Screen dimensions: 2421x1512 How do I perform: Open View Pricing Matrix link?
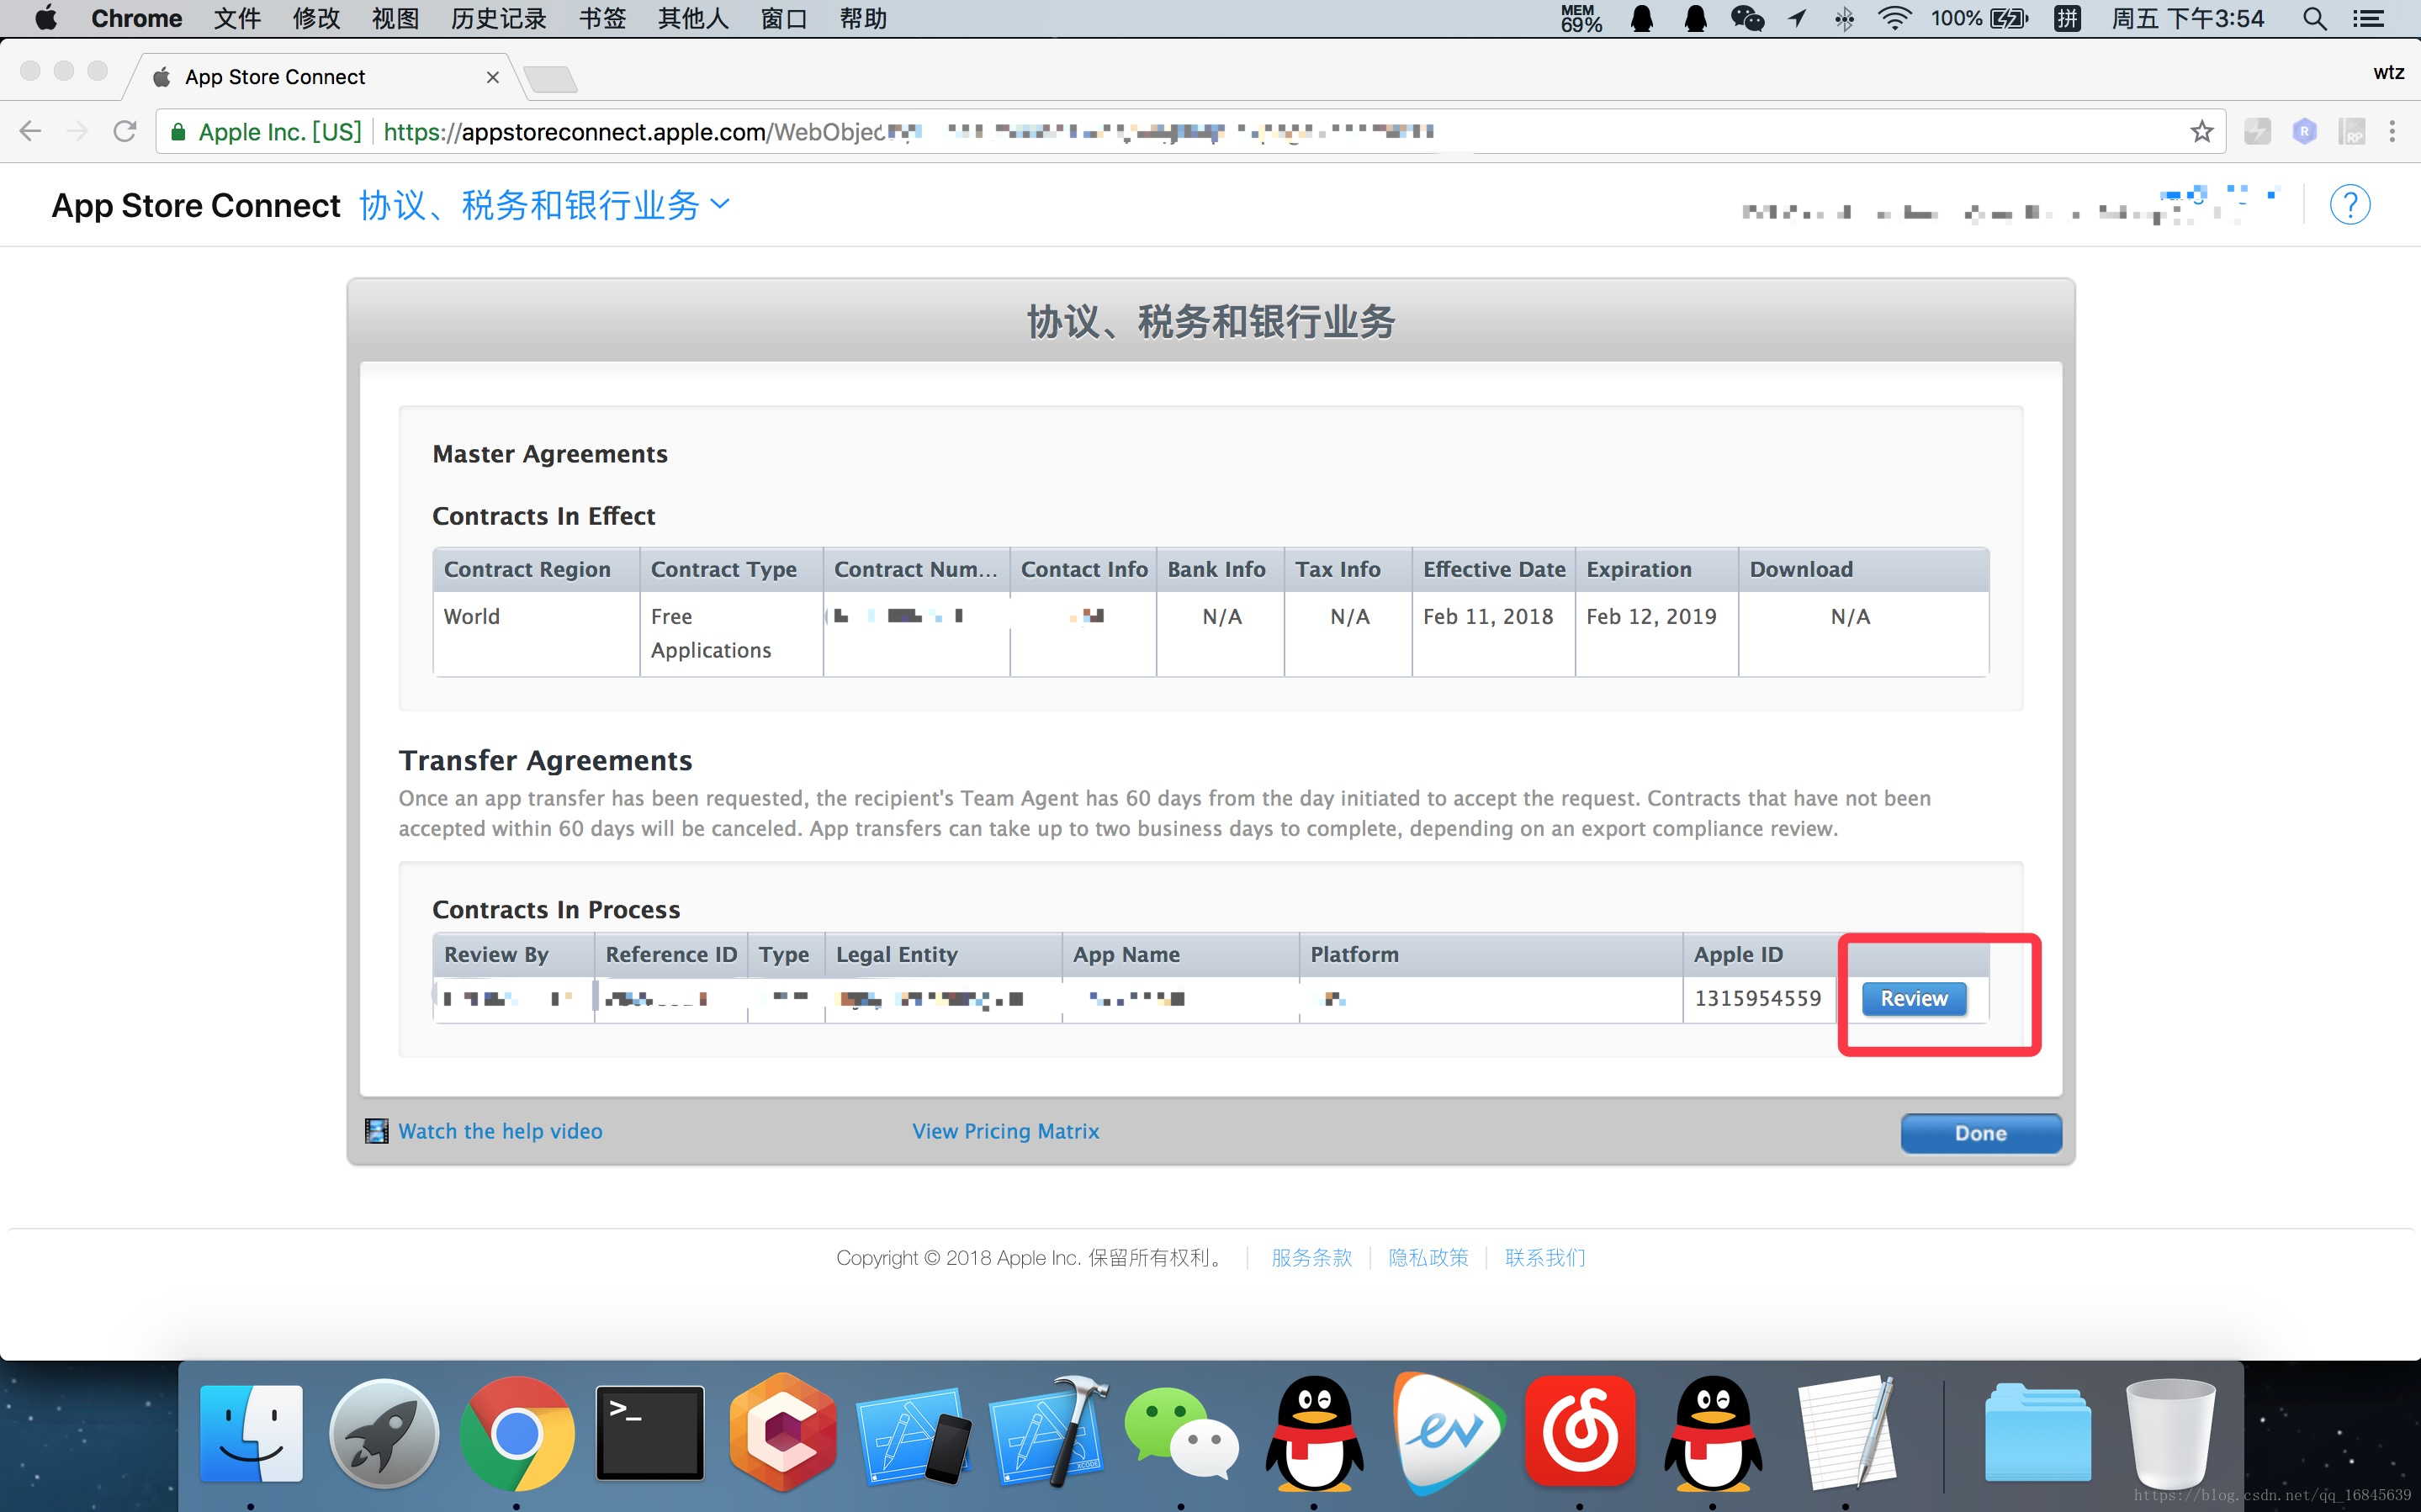click(1005, 1131)
